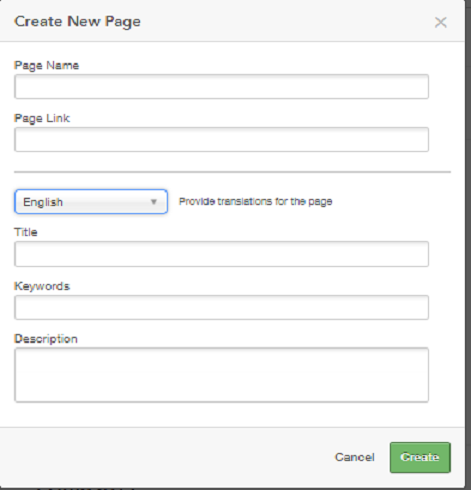Screen dimensions: 471x490
Task: Click the 'Keywords' label
Action: [42, 286]
